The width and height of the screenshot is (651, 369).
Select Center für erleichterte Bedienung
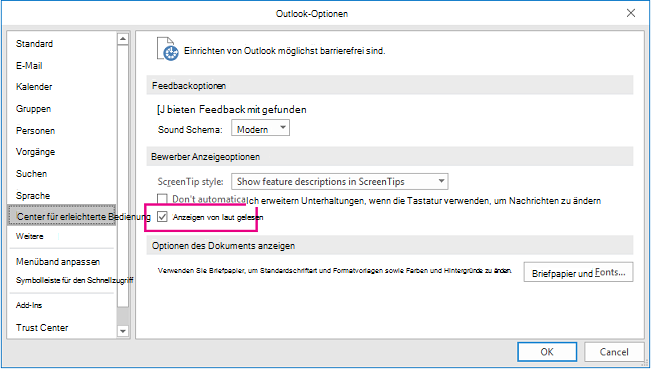point(61,216)
